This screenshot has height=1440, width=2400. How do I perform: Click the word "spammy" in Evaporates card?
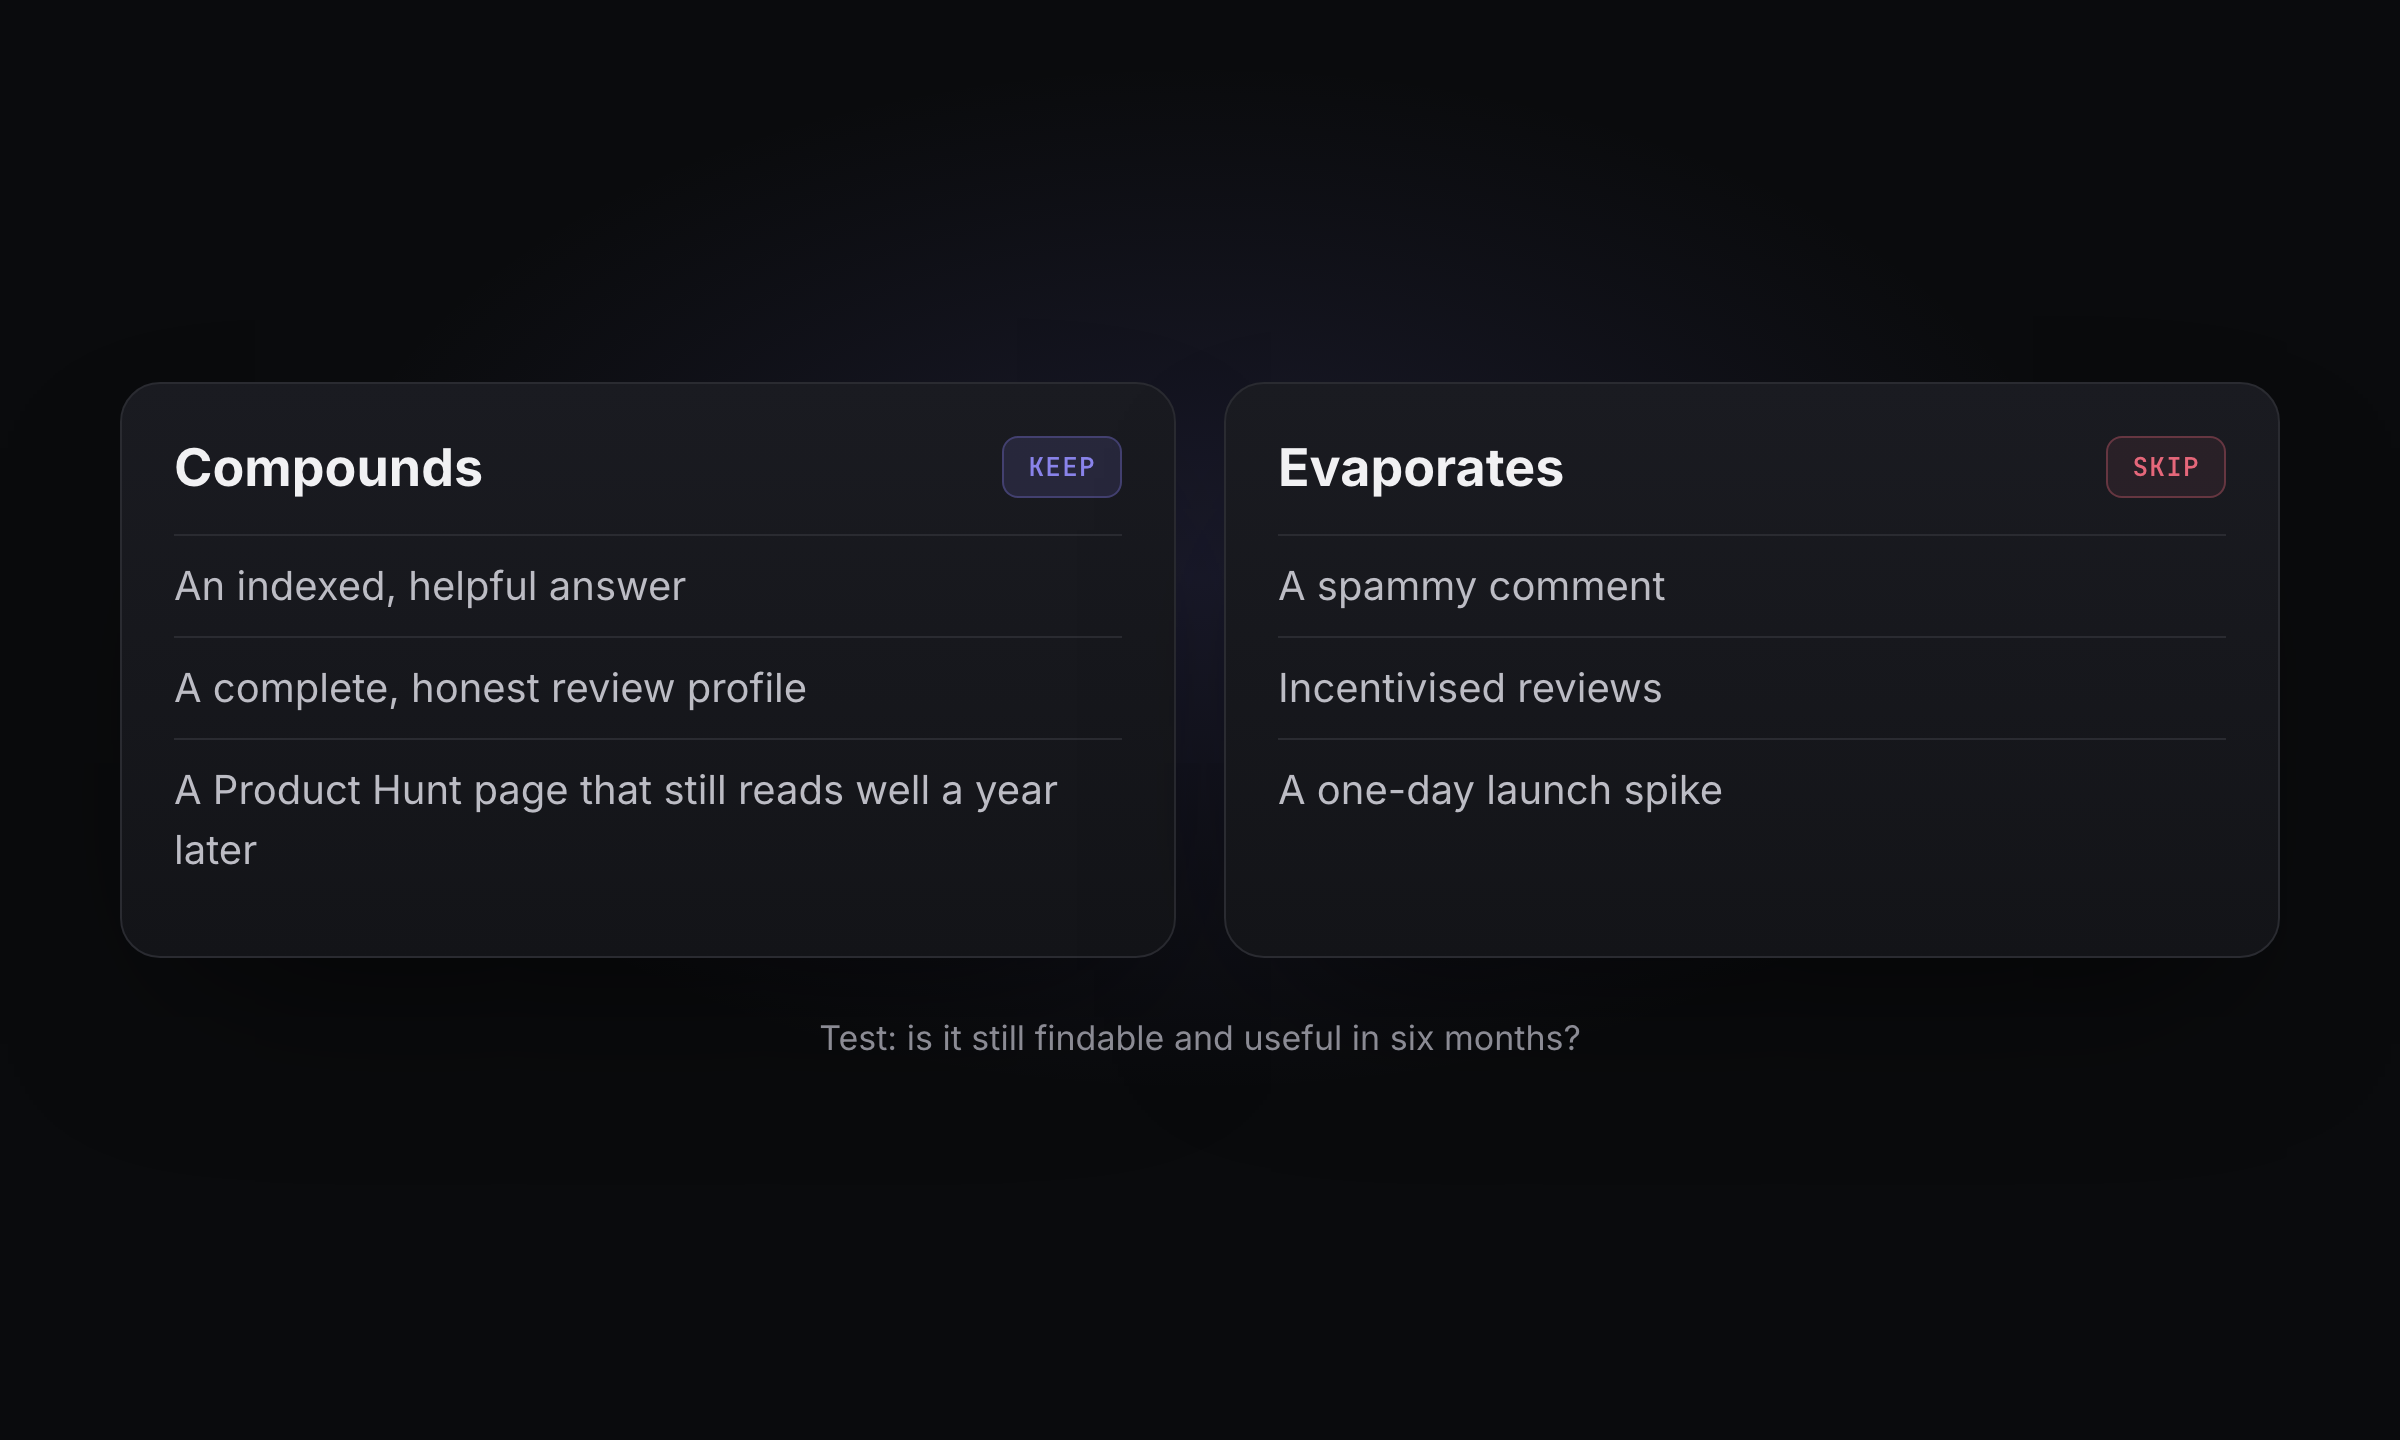[1396, 588]
